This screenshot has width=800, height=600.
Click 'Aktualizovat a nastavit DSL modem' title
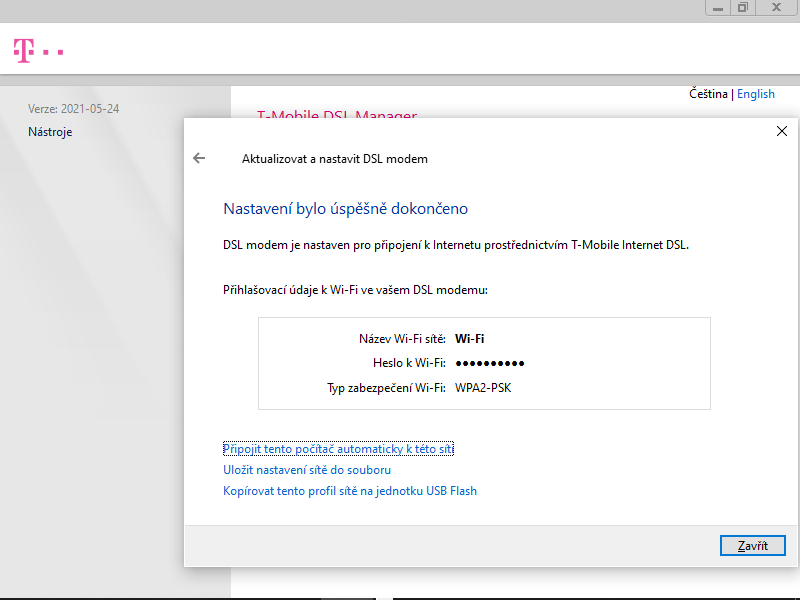tap(335, 159)
